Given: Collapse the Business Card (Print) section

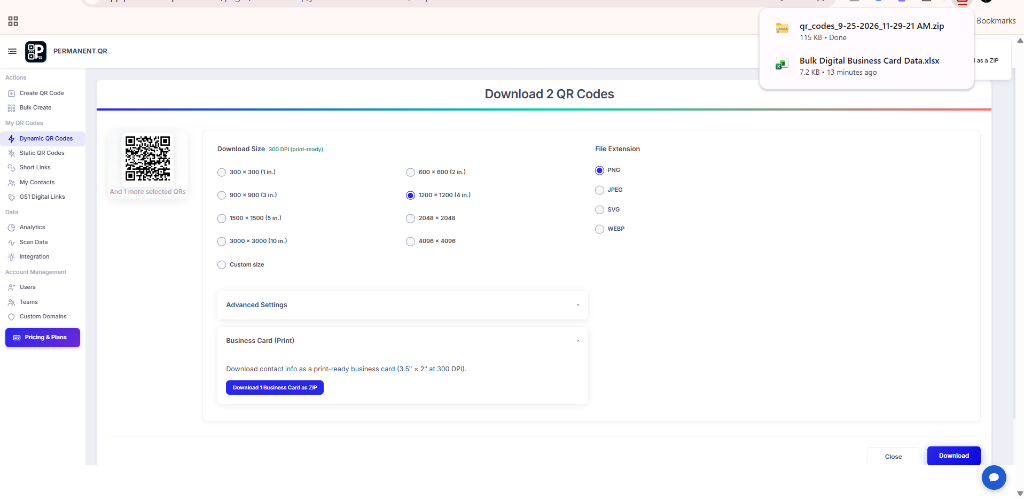Looking at the screenshot, I should point(402,341).
